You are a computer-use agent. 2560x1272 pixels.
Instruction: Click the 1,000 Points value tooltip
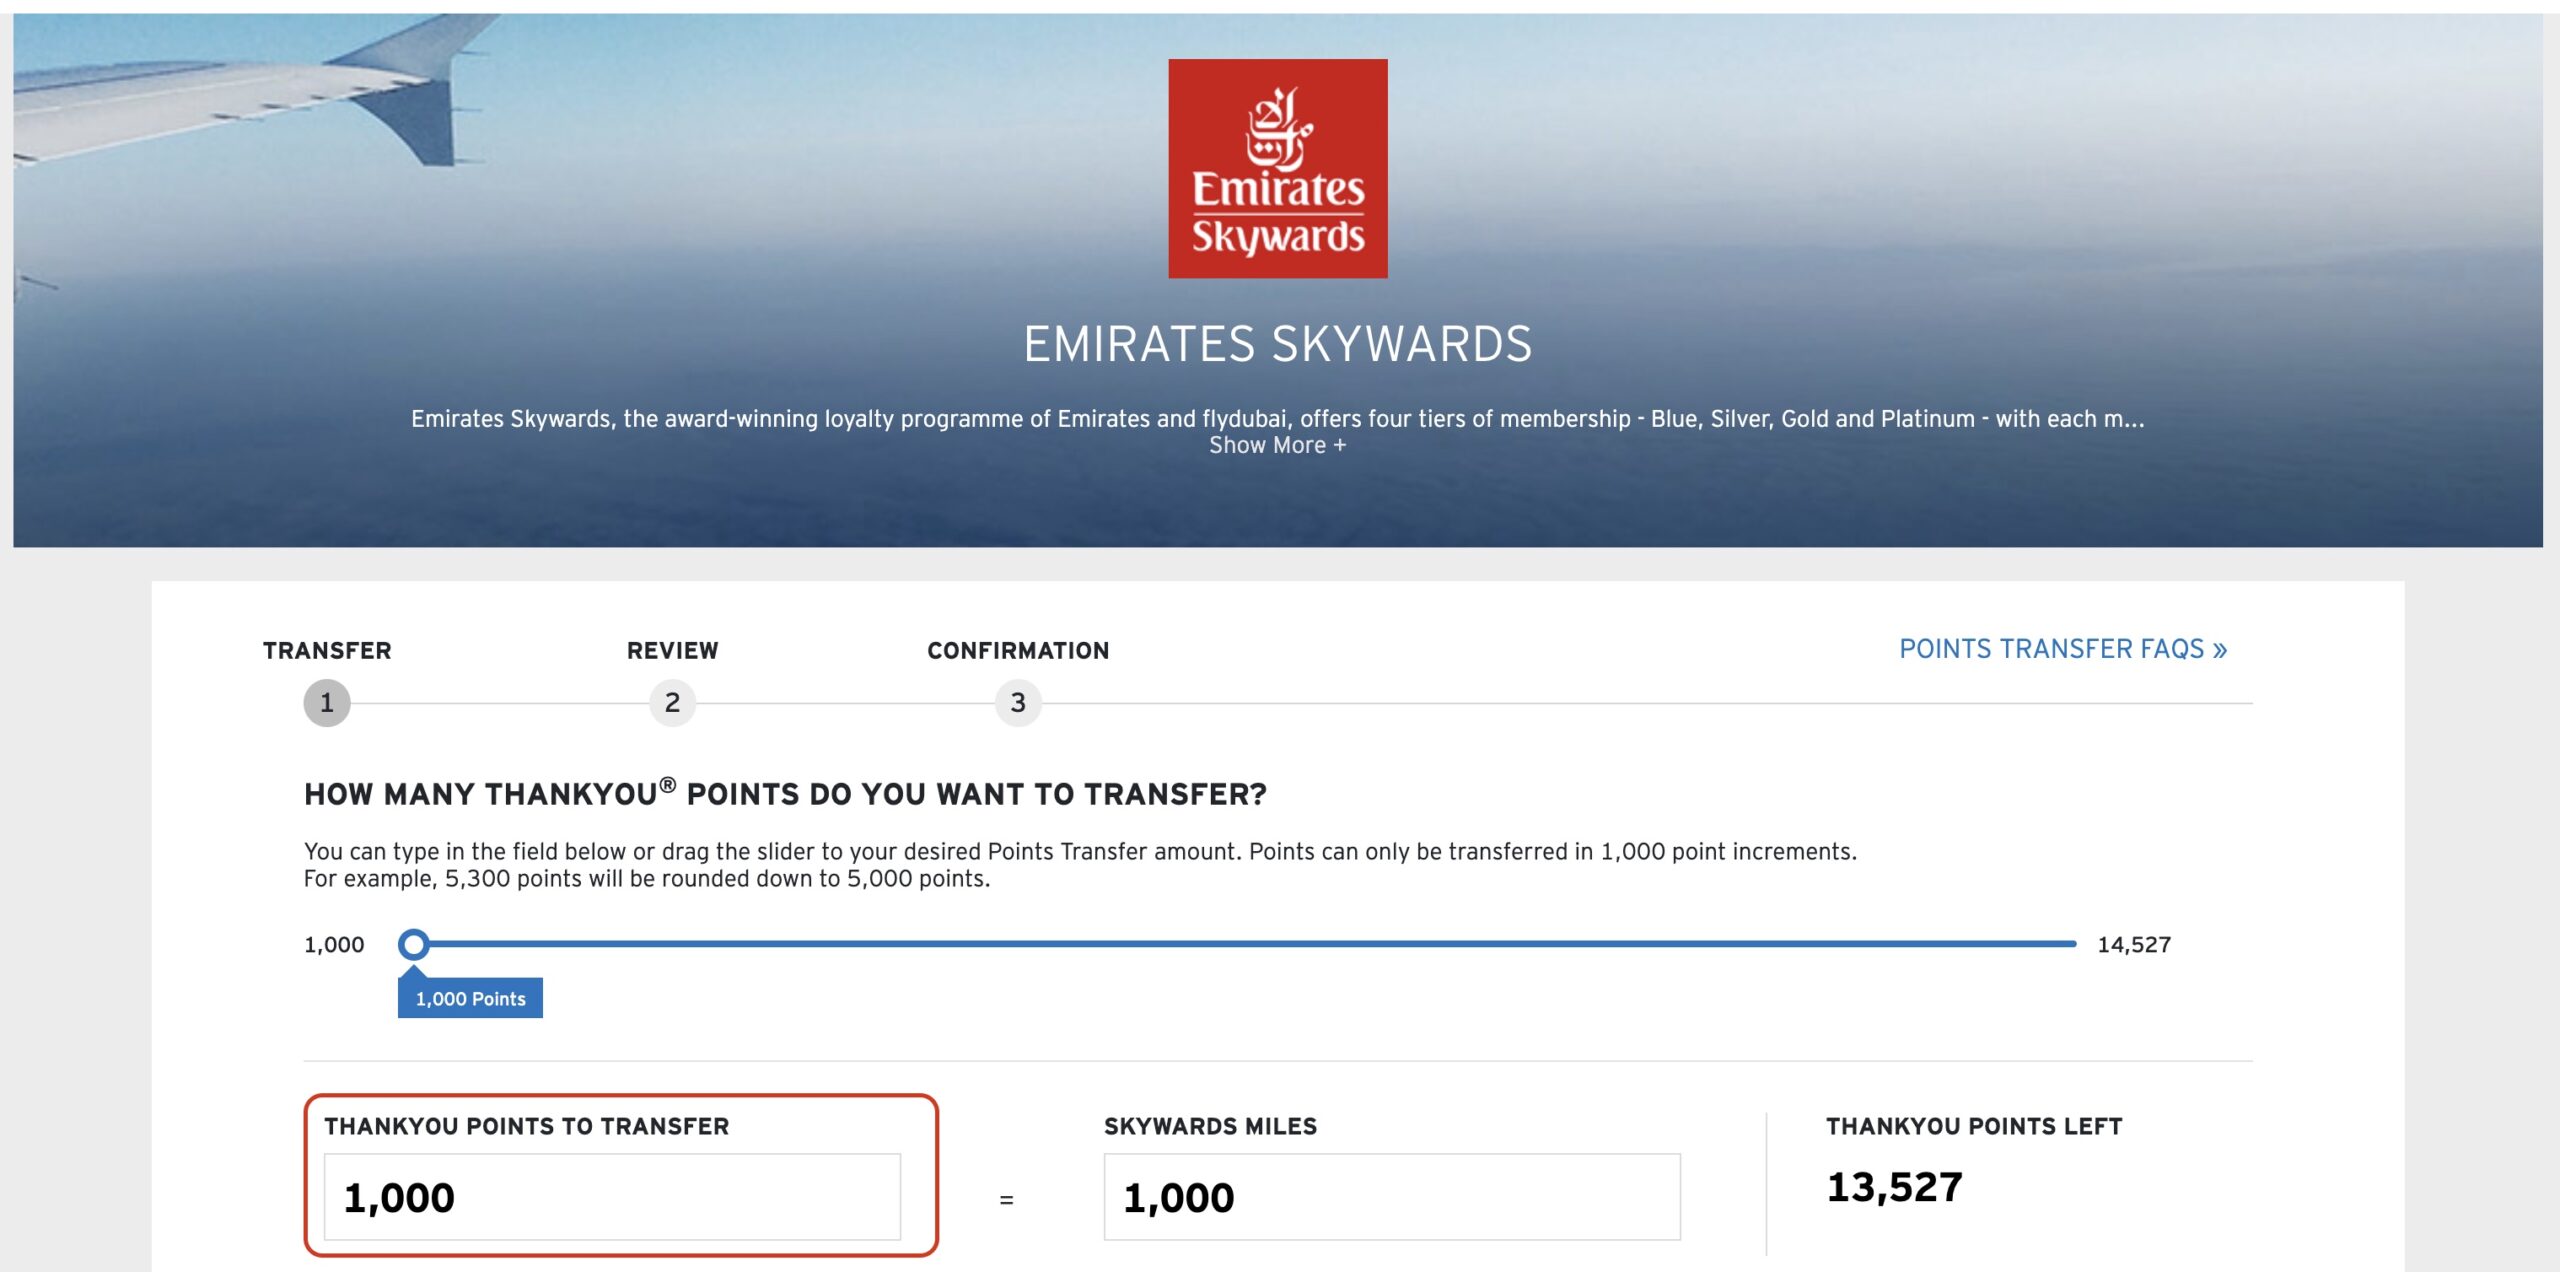coord(470,996)
